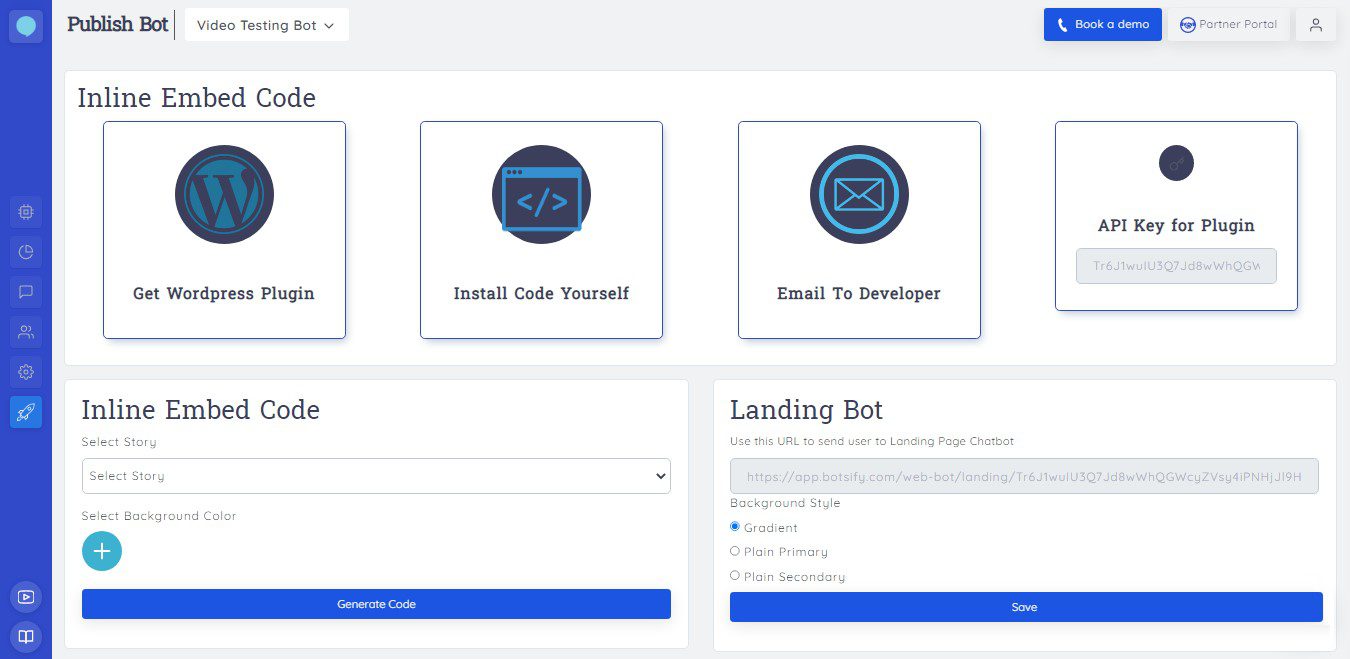Click the Generate Code button

[375, 604]
